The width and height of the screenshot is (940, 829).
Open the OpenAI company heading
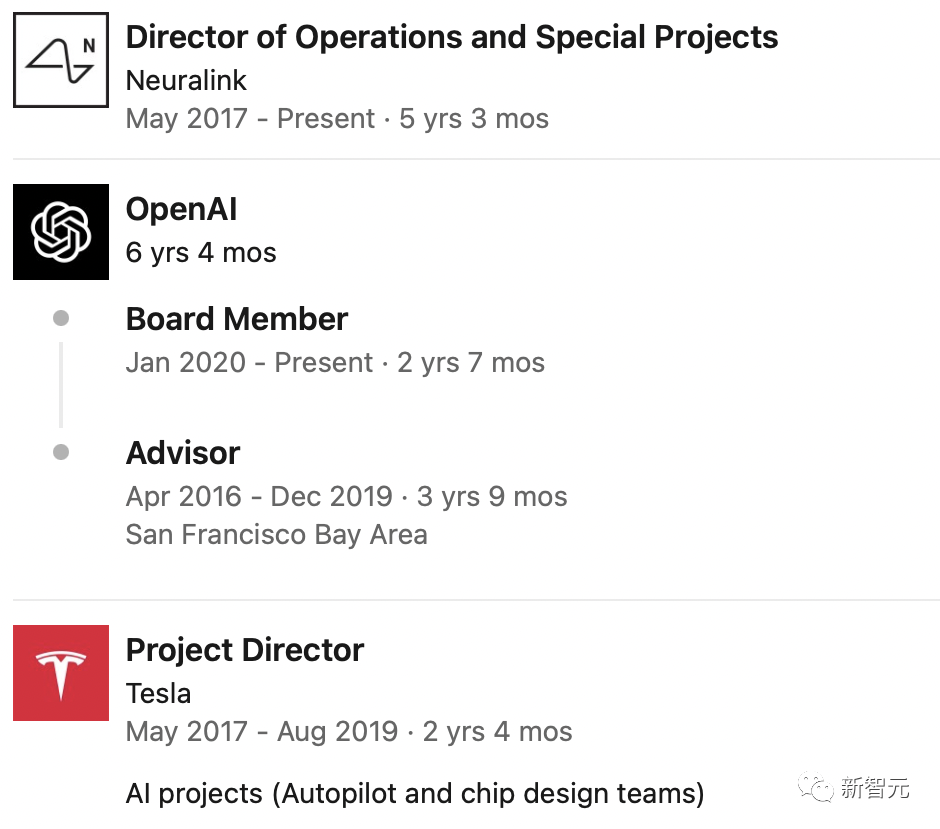click(181, 209)
